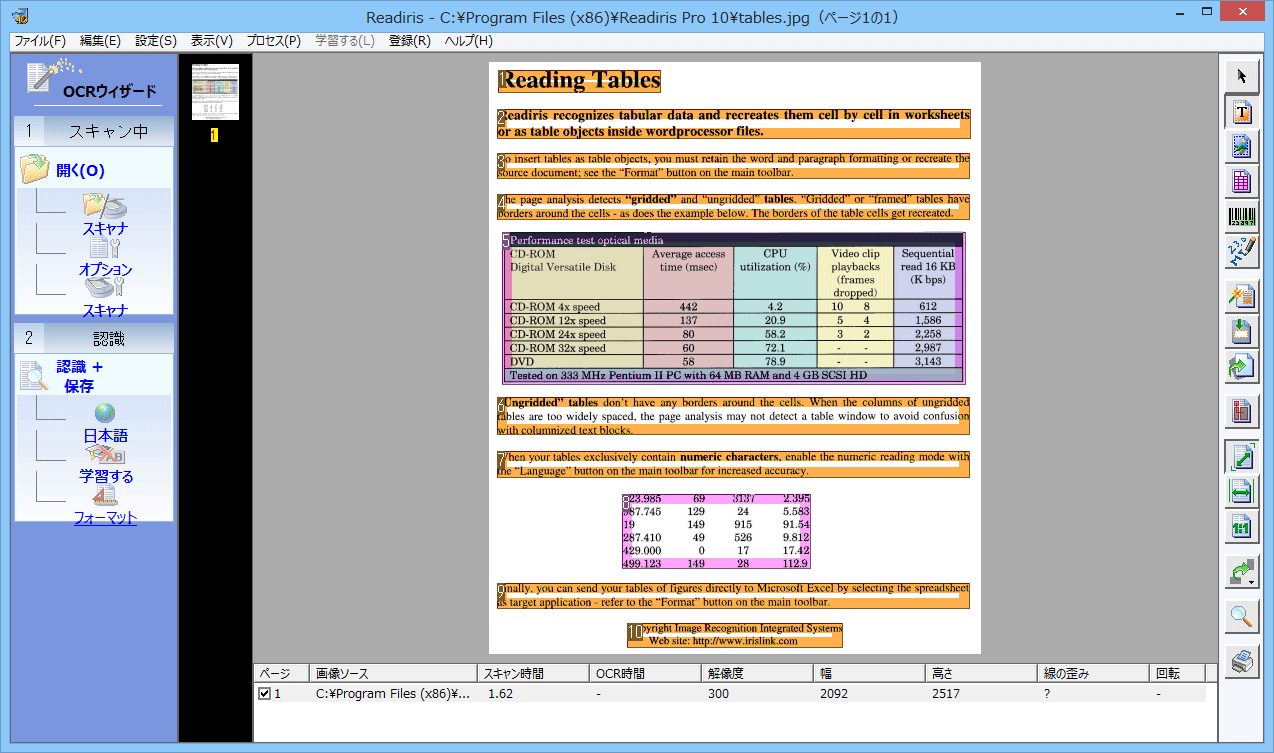Click the fit-to-width zoom icon
This screenshot has height=753, width=1274.
tap(1242, 491)
